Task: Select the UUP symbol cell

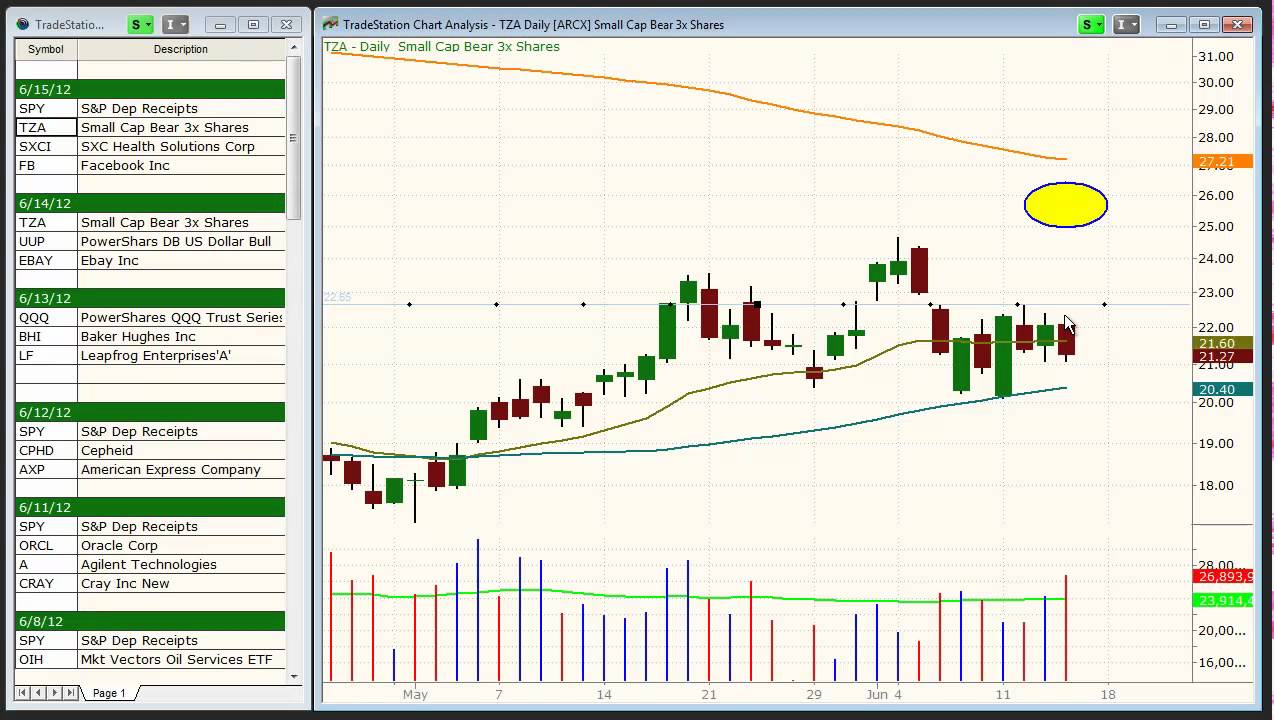Action: pyautogui.click(x=46, y=241)
